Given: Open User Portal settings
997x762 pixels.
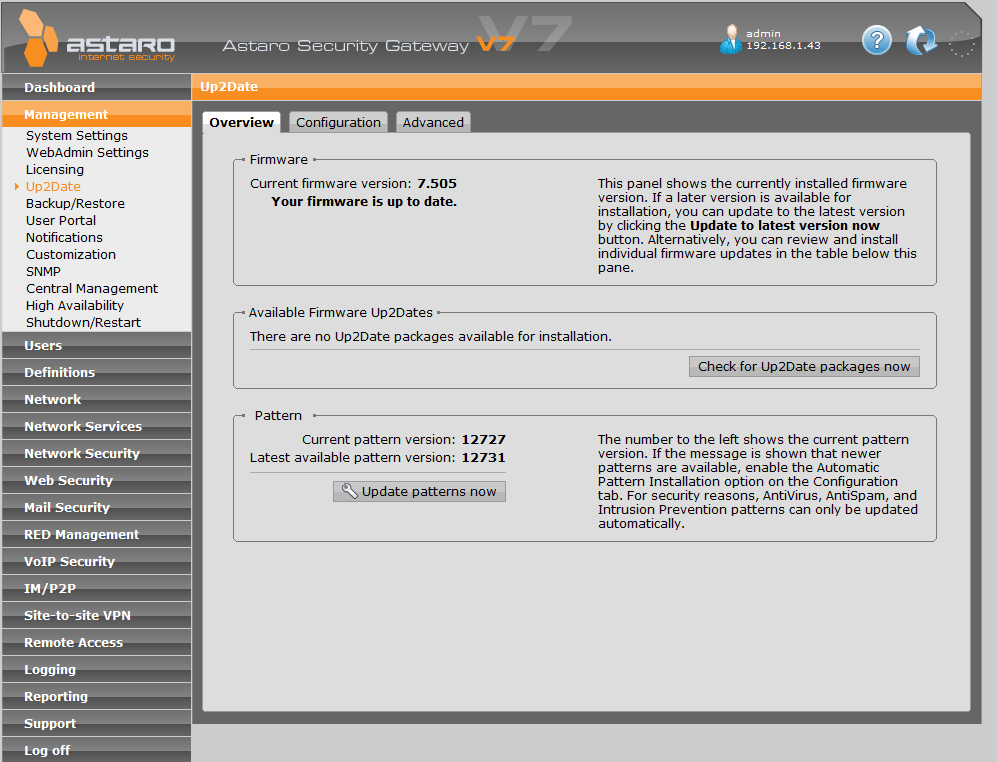Looking at the screenshot, I should coord(61,220).
